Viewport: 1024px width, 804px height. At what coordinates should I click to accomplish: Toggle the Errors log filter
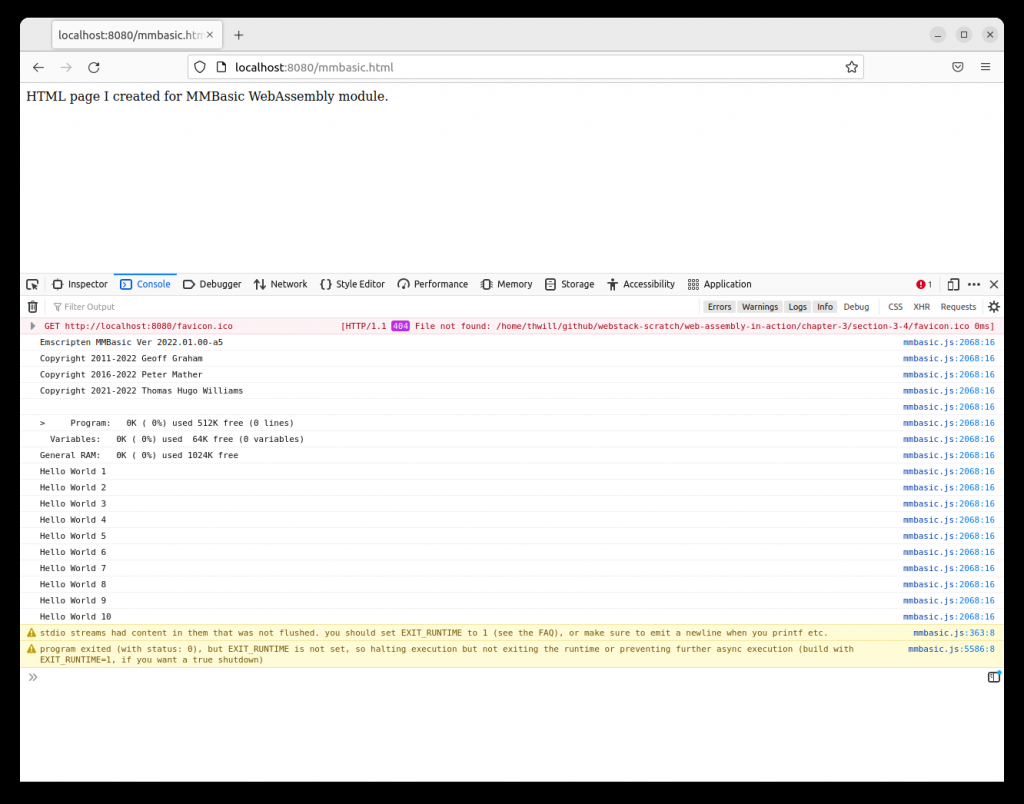(719, 307)
